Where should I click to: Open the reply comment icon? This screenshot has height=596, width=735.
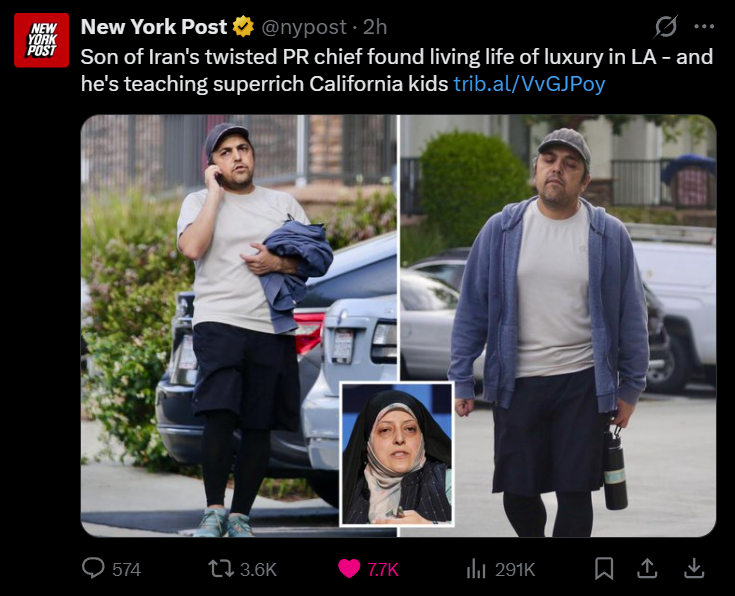[x=93, y=568]
